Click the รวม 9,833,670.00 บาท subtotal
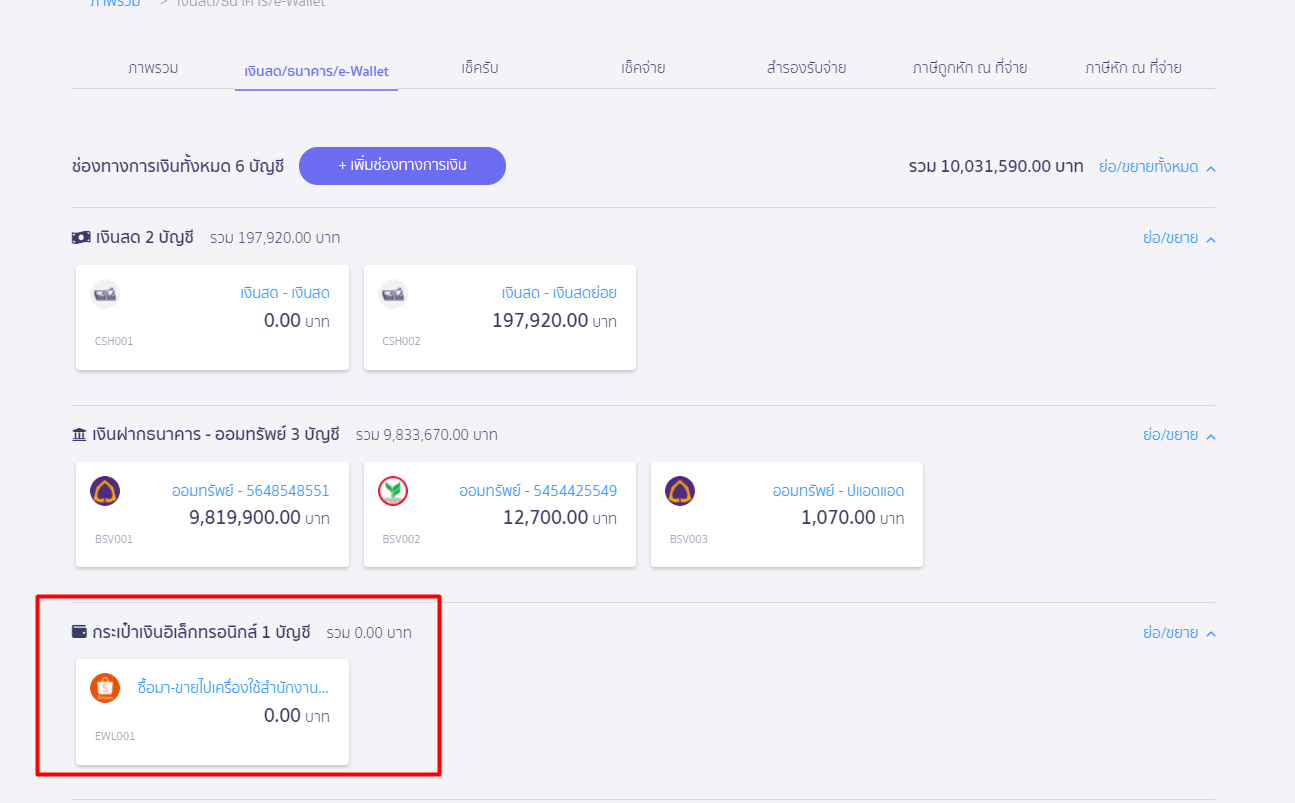The height and width of the screenshot is (803, 1295). (x=427, y=435)
